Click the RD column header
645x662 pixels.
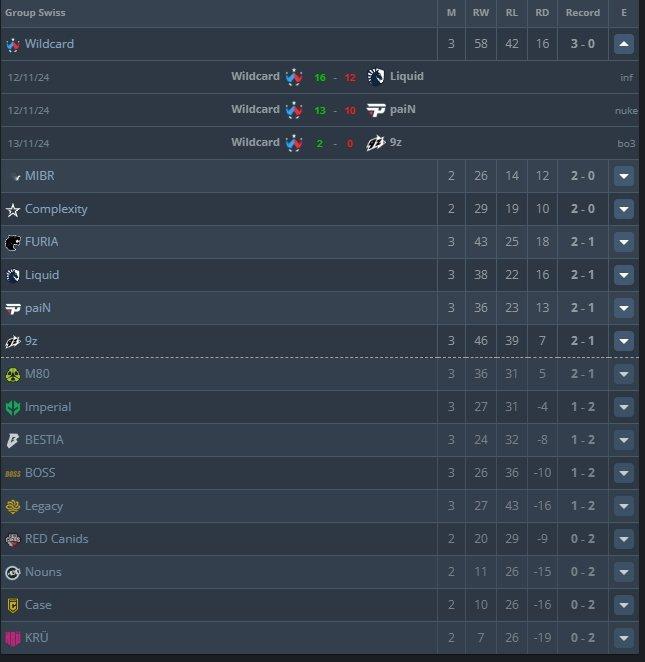click(542, 13)
